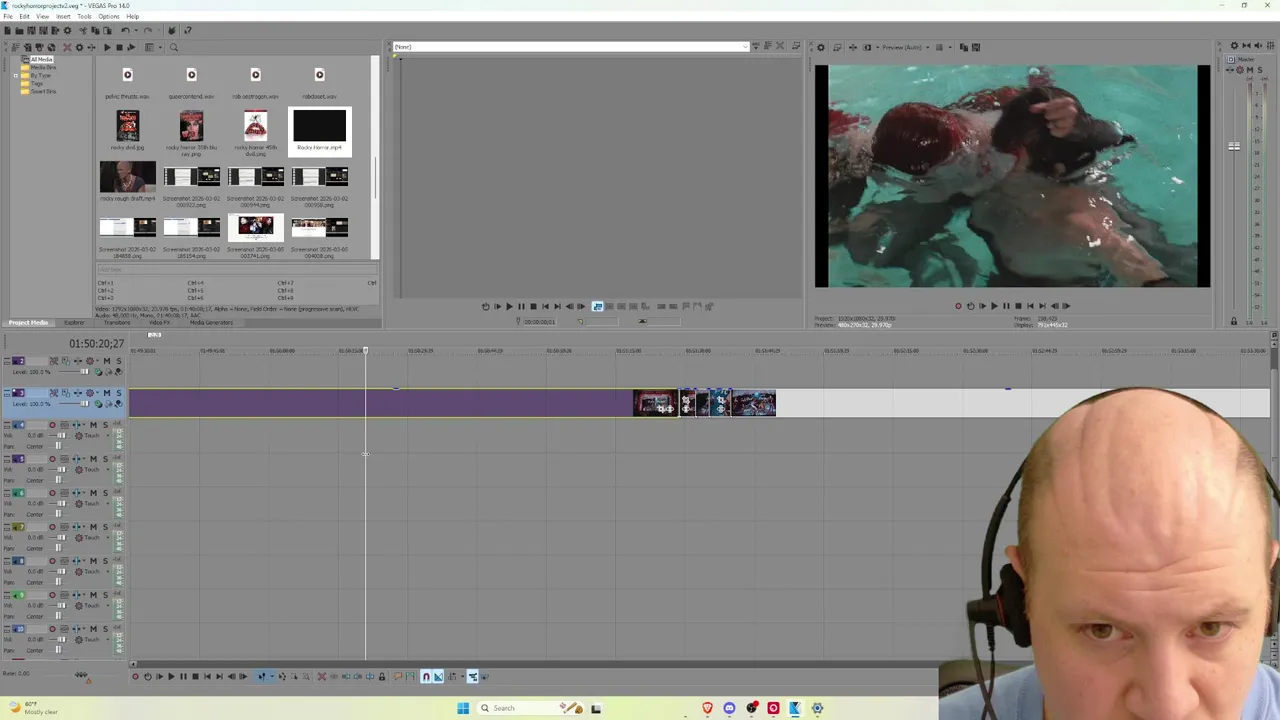This screenshot has height=720, width=1280.
Task: Open Auto Ripple mode dropdown arrow
Action: 463,677
